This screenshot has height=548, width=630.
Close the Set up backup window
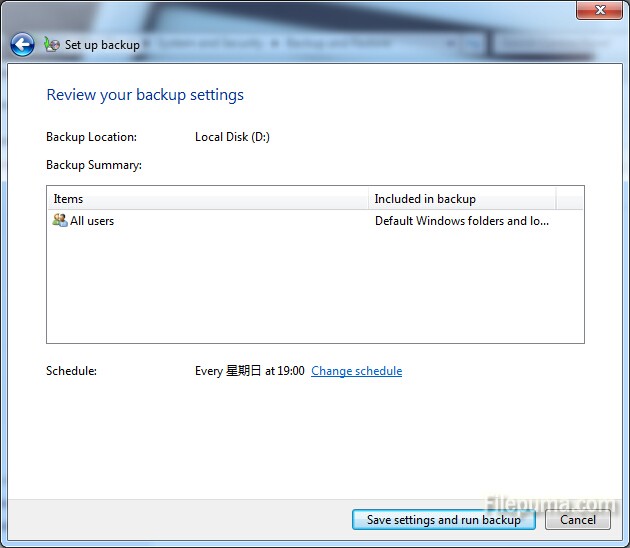(x=599, y=10)
